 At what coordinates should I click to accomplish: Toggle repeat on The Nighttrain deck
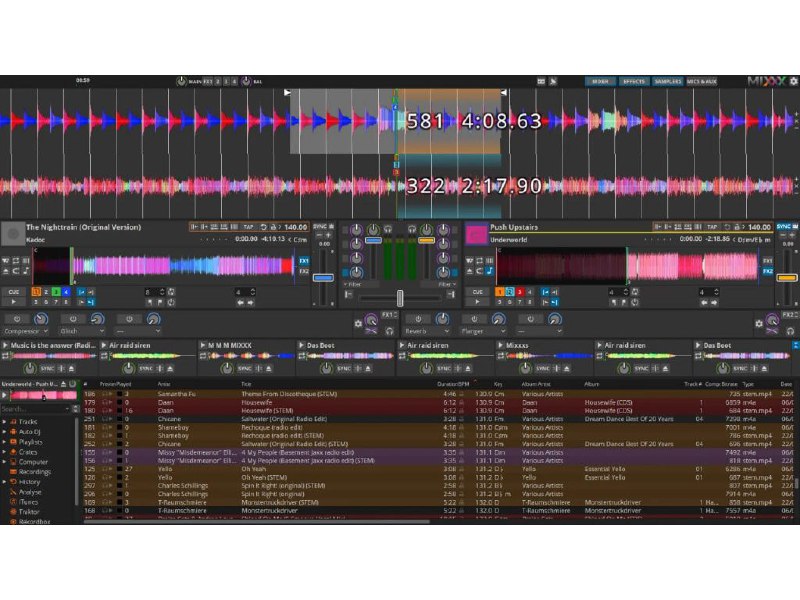(16, 261)
